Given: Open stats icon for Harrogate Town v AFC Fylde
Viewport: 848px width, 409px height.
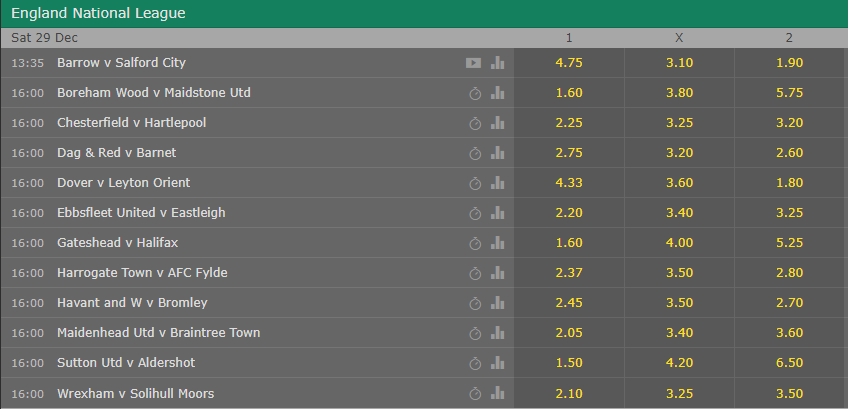Looking at the screenshot, I should click(x=498, y=273).
